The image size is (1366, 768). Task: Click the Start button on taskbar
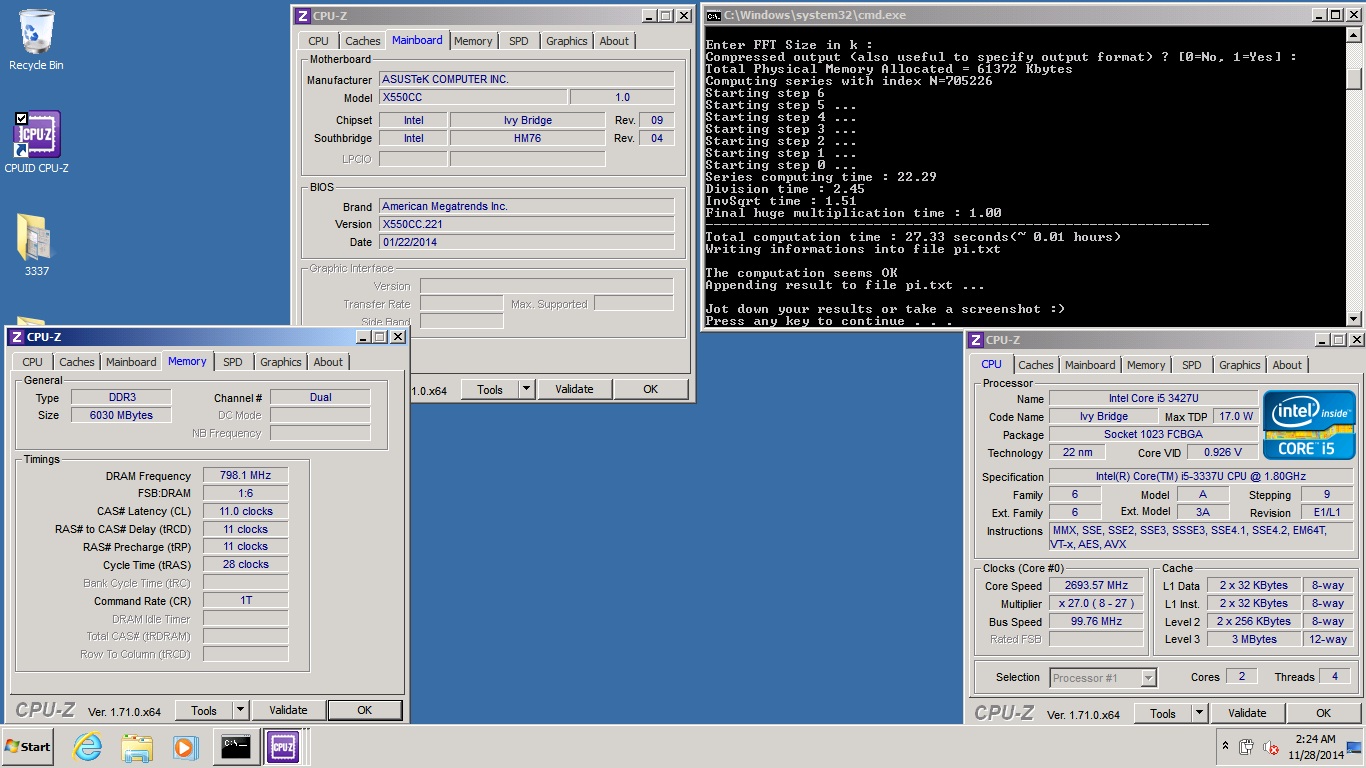[27, 746]
